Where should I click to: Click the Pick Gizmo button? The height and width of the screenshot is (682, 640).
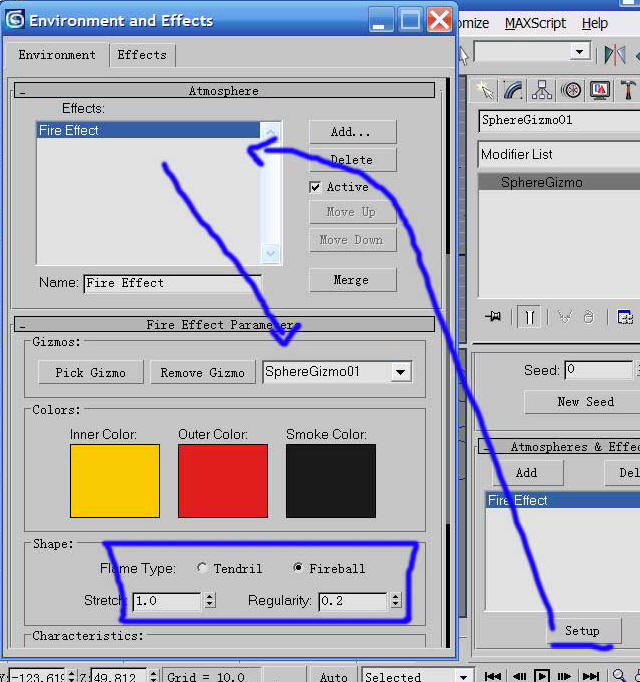point(90,372)
